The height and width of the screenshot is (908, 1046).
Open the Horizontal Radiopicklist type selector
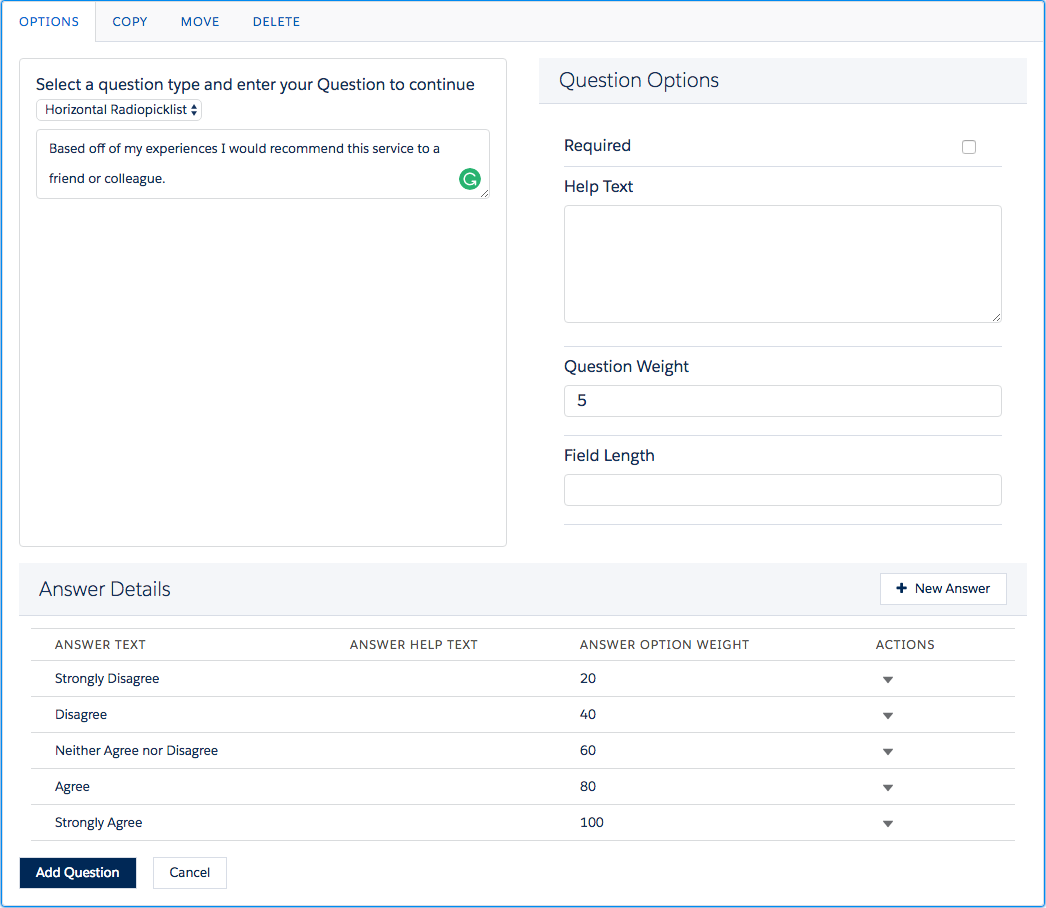coord(119,109)
